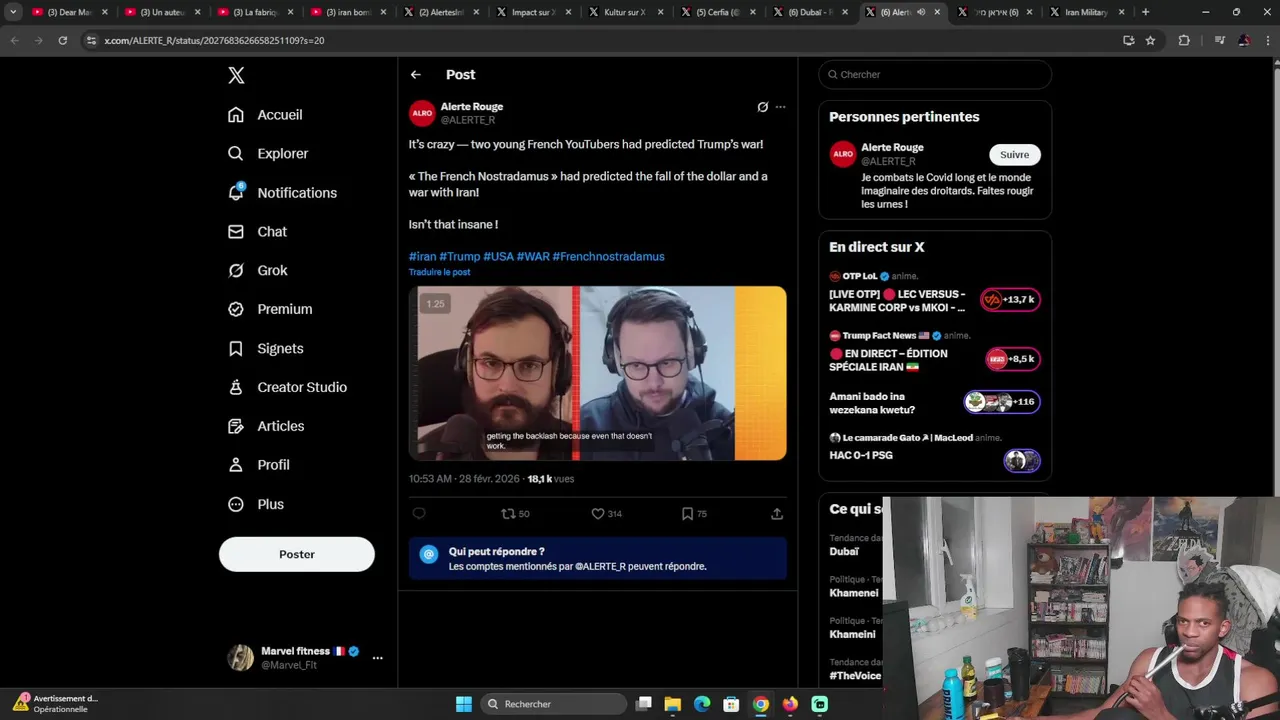This screenshot has width=1280, height=720.
Task: Click the share icon under the post
Action: click(x=777, y=514)
